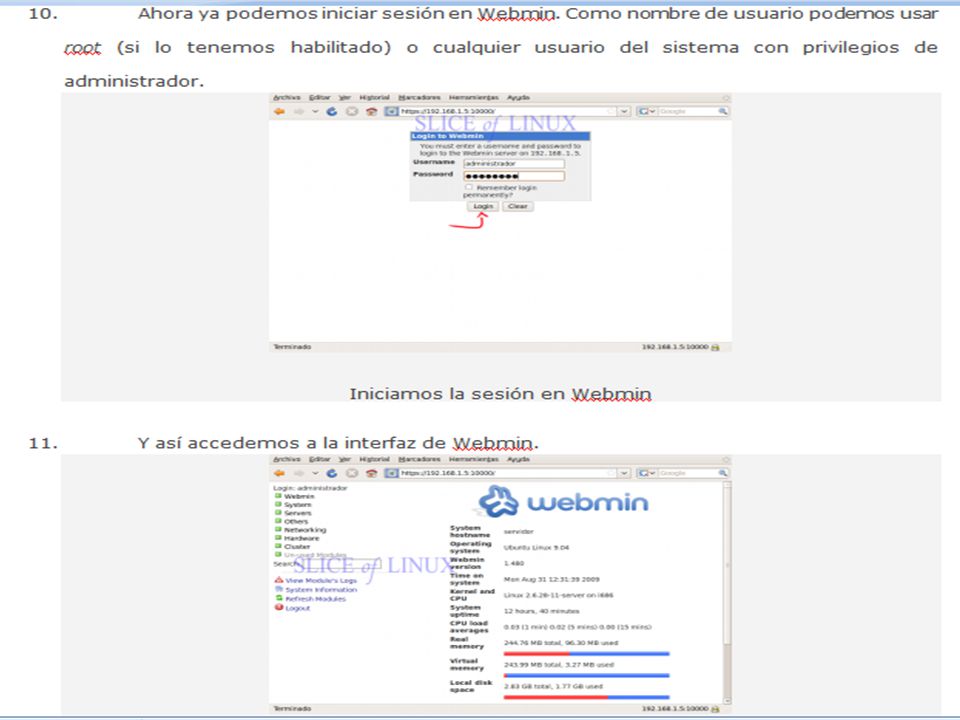
Task: Expand the Servers category in sidebar
Action: point(278,512)
